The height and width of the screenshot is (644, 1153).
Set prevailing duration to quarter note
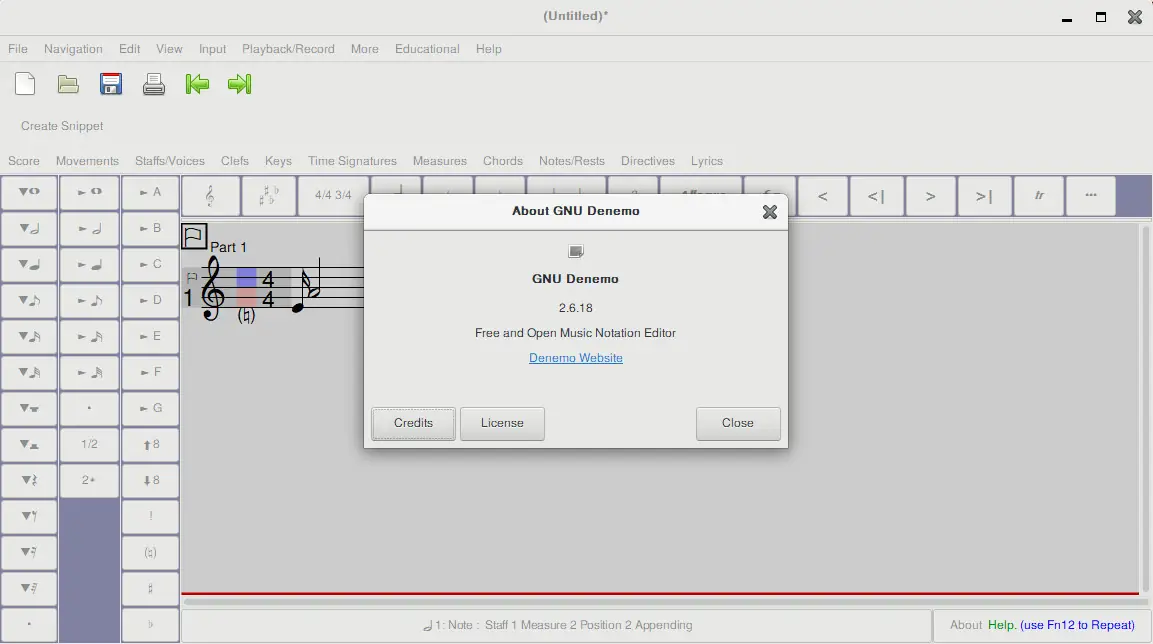(90, 264)
